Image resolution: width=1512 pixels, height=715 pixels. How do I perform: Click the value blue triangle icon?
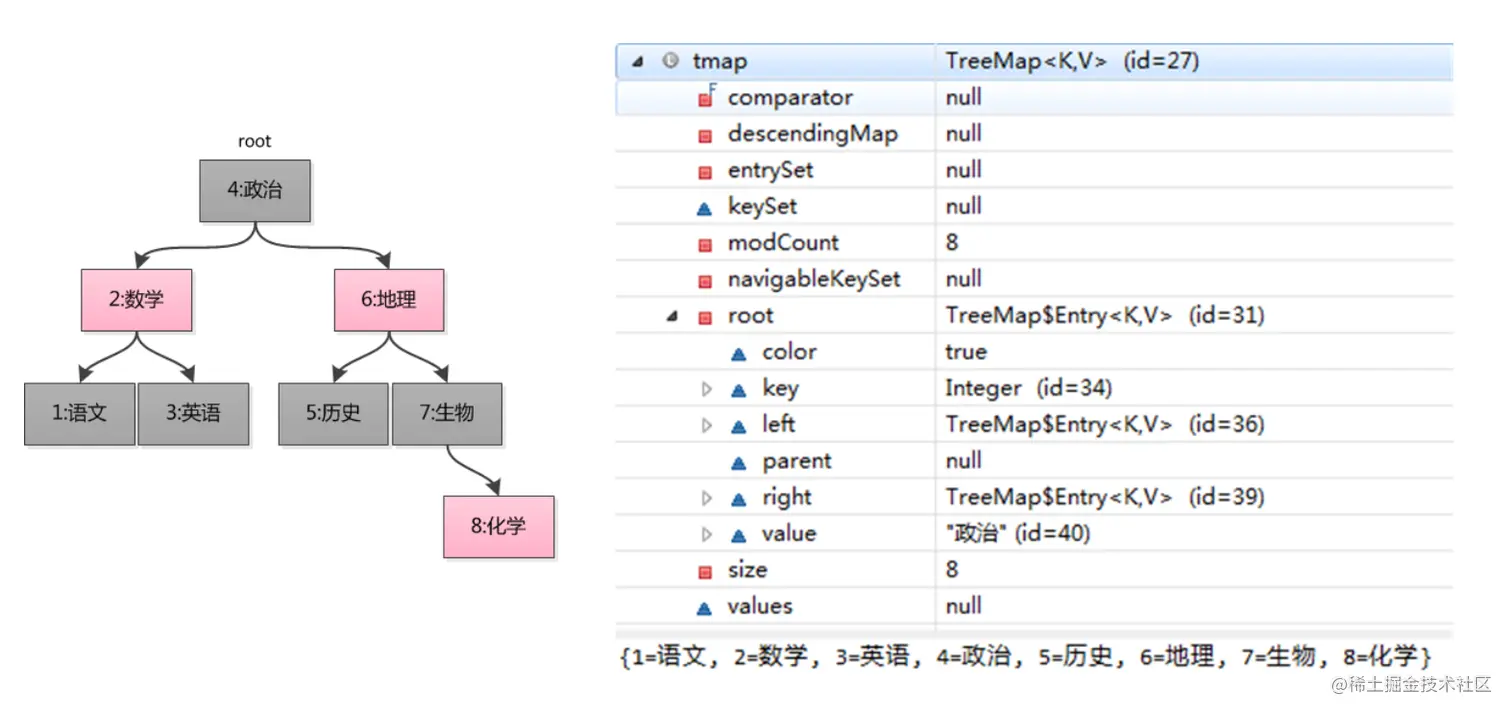(x=739, y=535)
